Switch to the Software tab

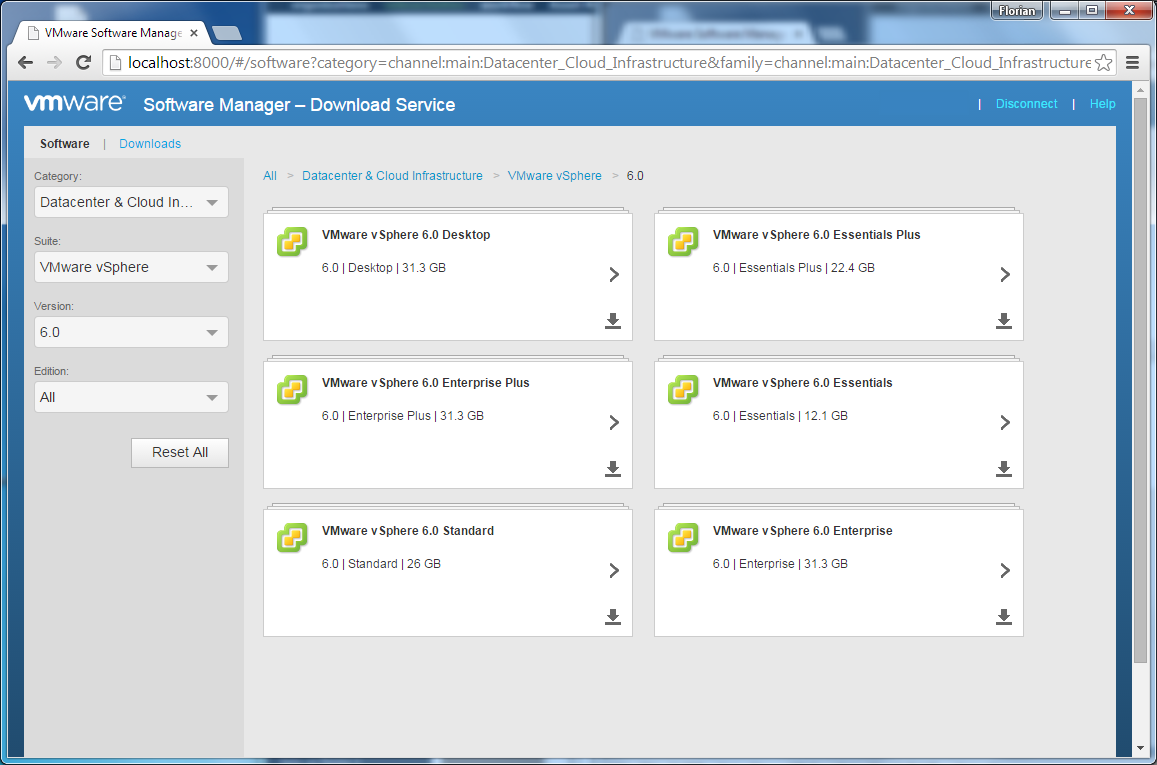point(65,144)
